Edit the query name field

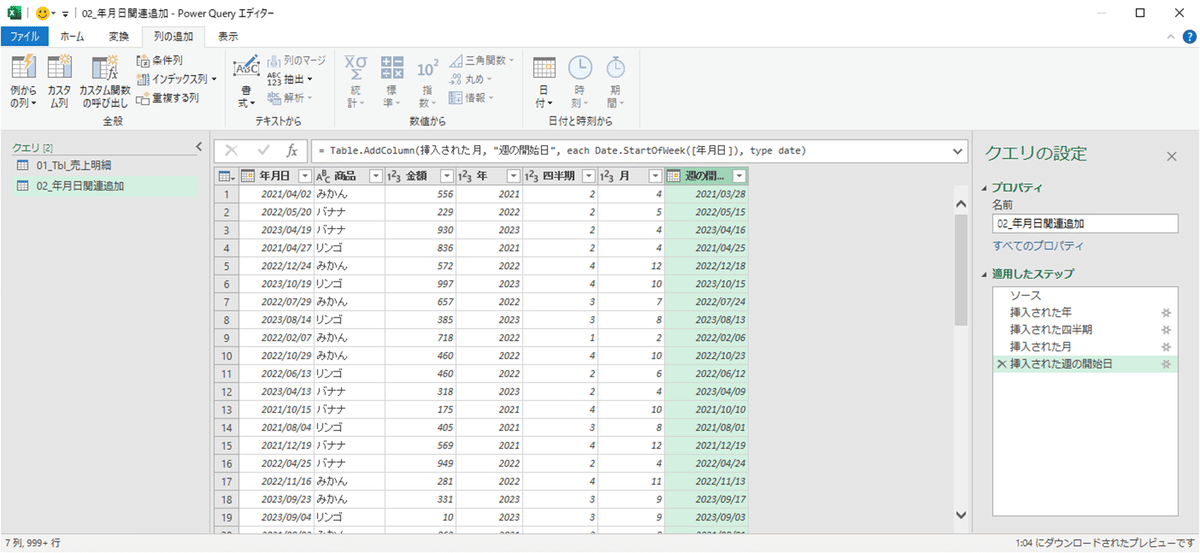(x=1085, y=224)
